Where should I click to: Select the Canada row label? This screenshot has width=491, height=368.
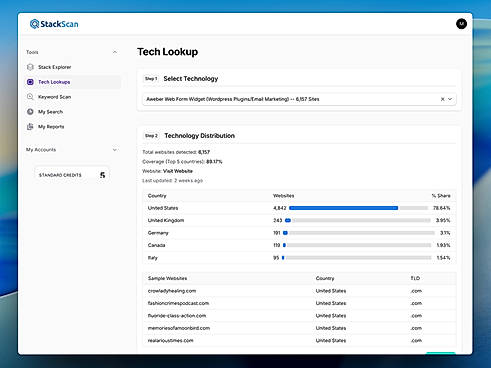point(156,245)
